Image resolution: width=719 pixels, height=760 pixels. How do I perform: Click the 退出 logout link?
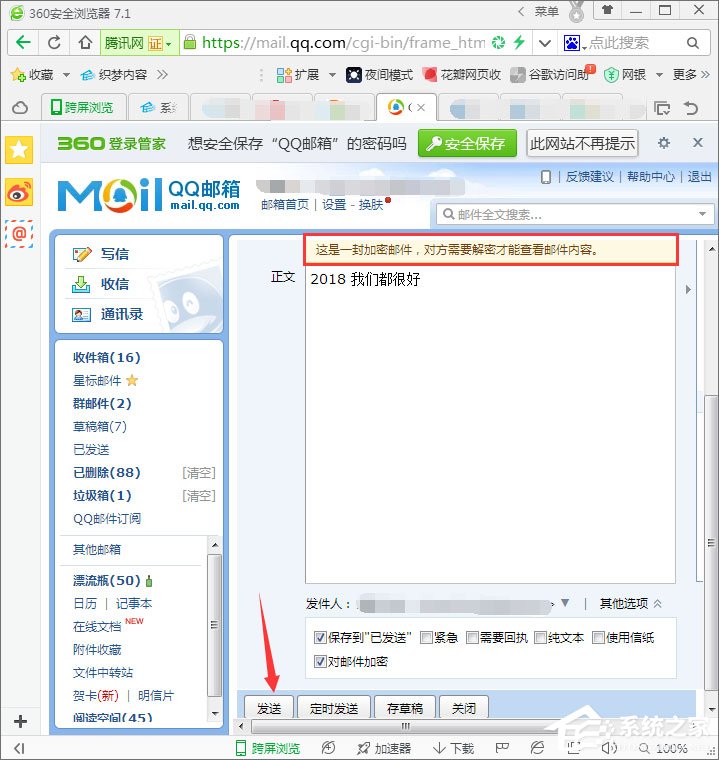click(699, 176)
